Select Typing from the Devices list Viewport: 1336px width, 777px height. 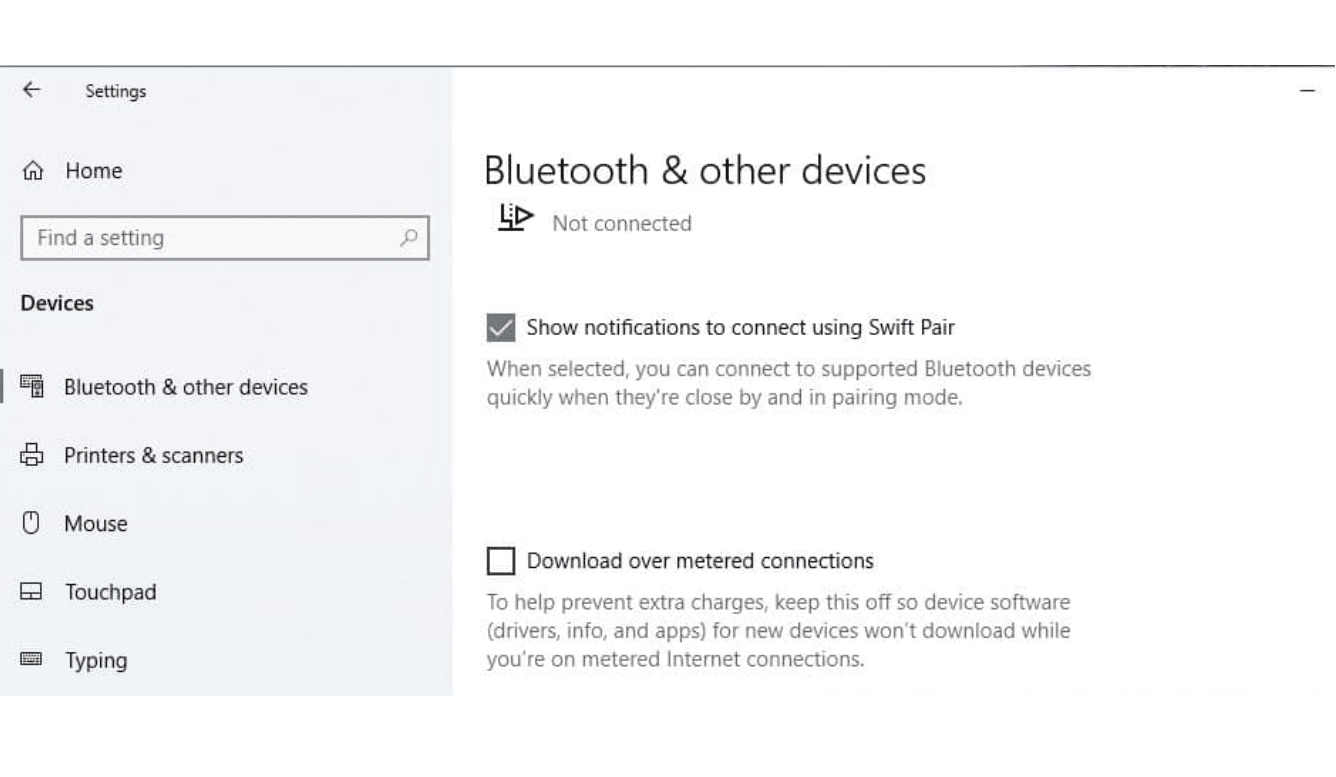96,660
